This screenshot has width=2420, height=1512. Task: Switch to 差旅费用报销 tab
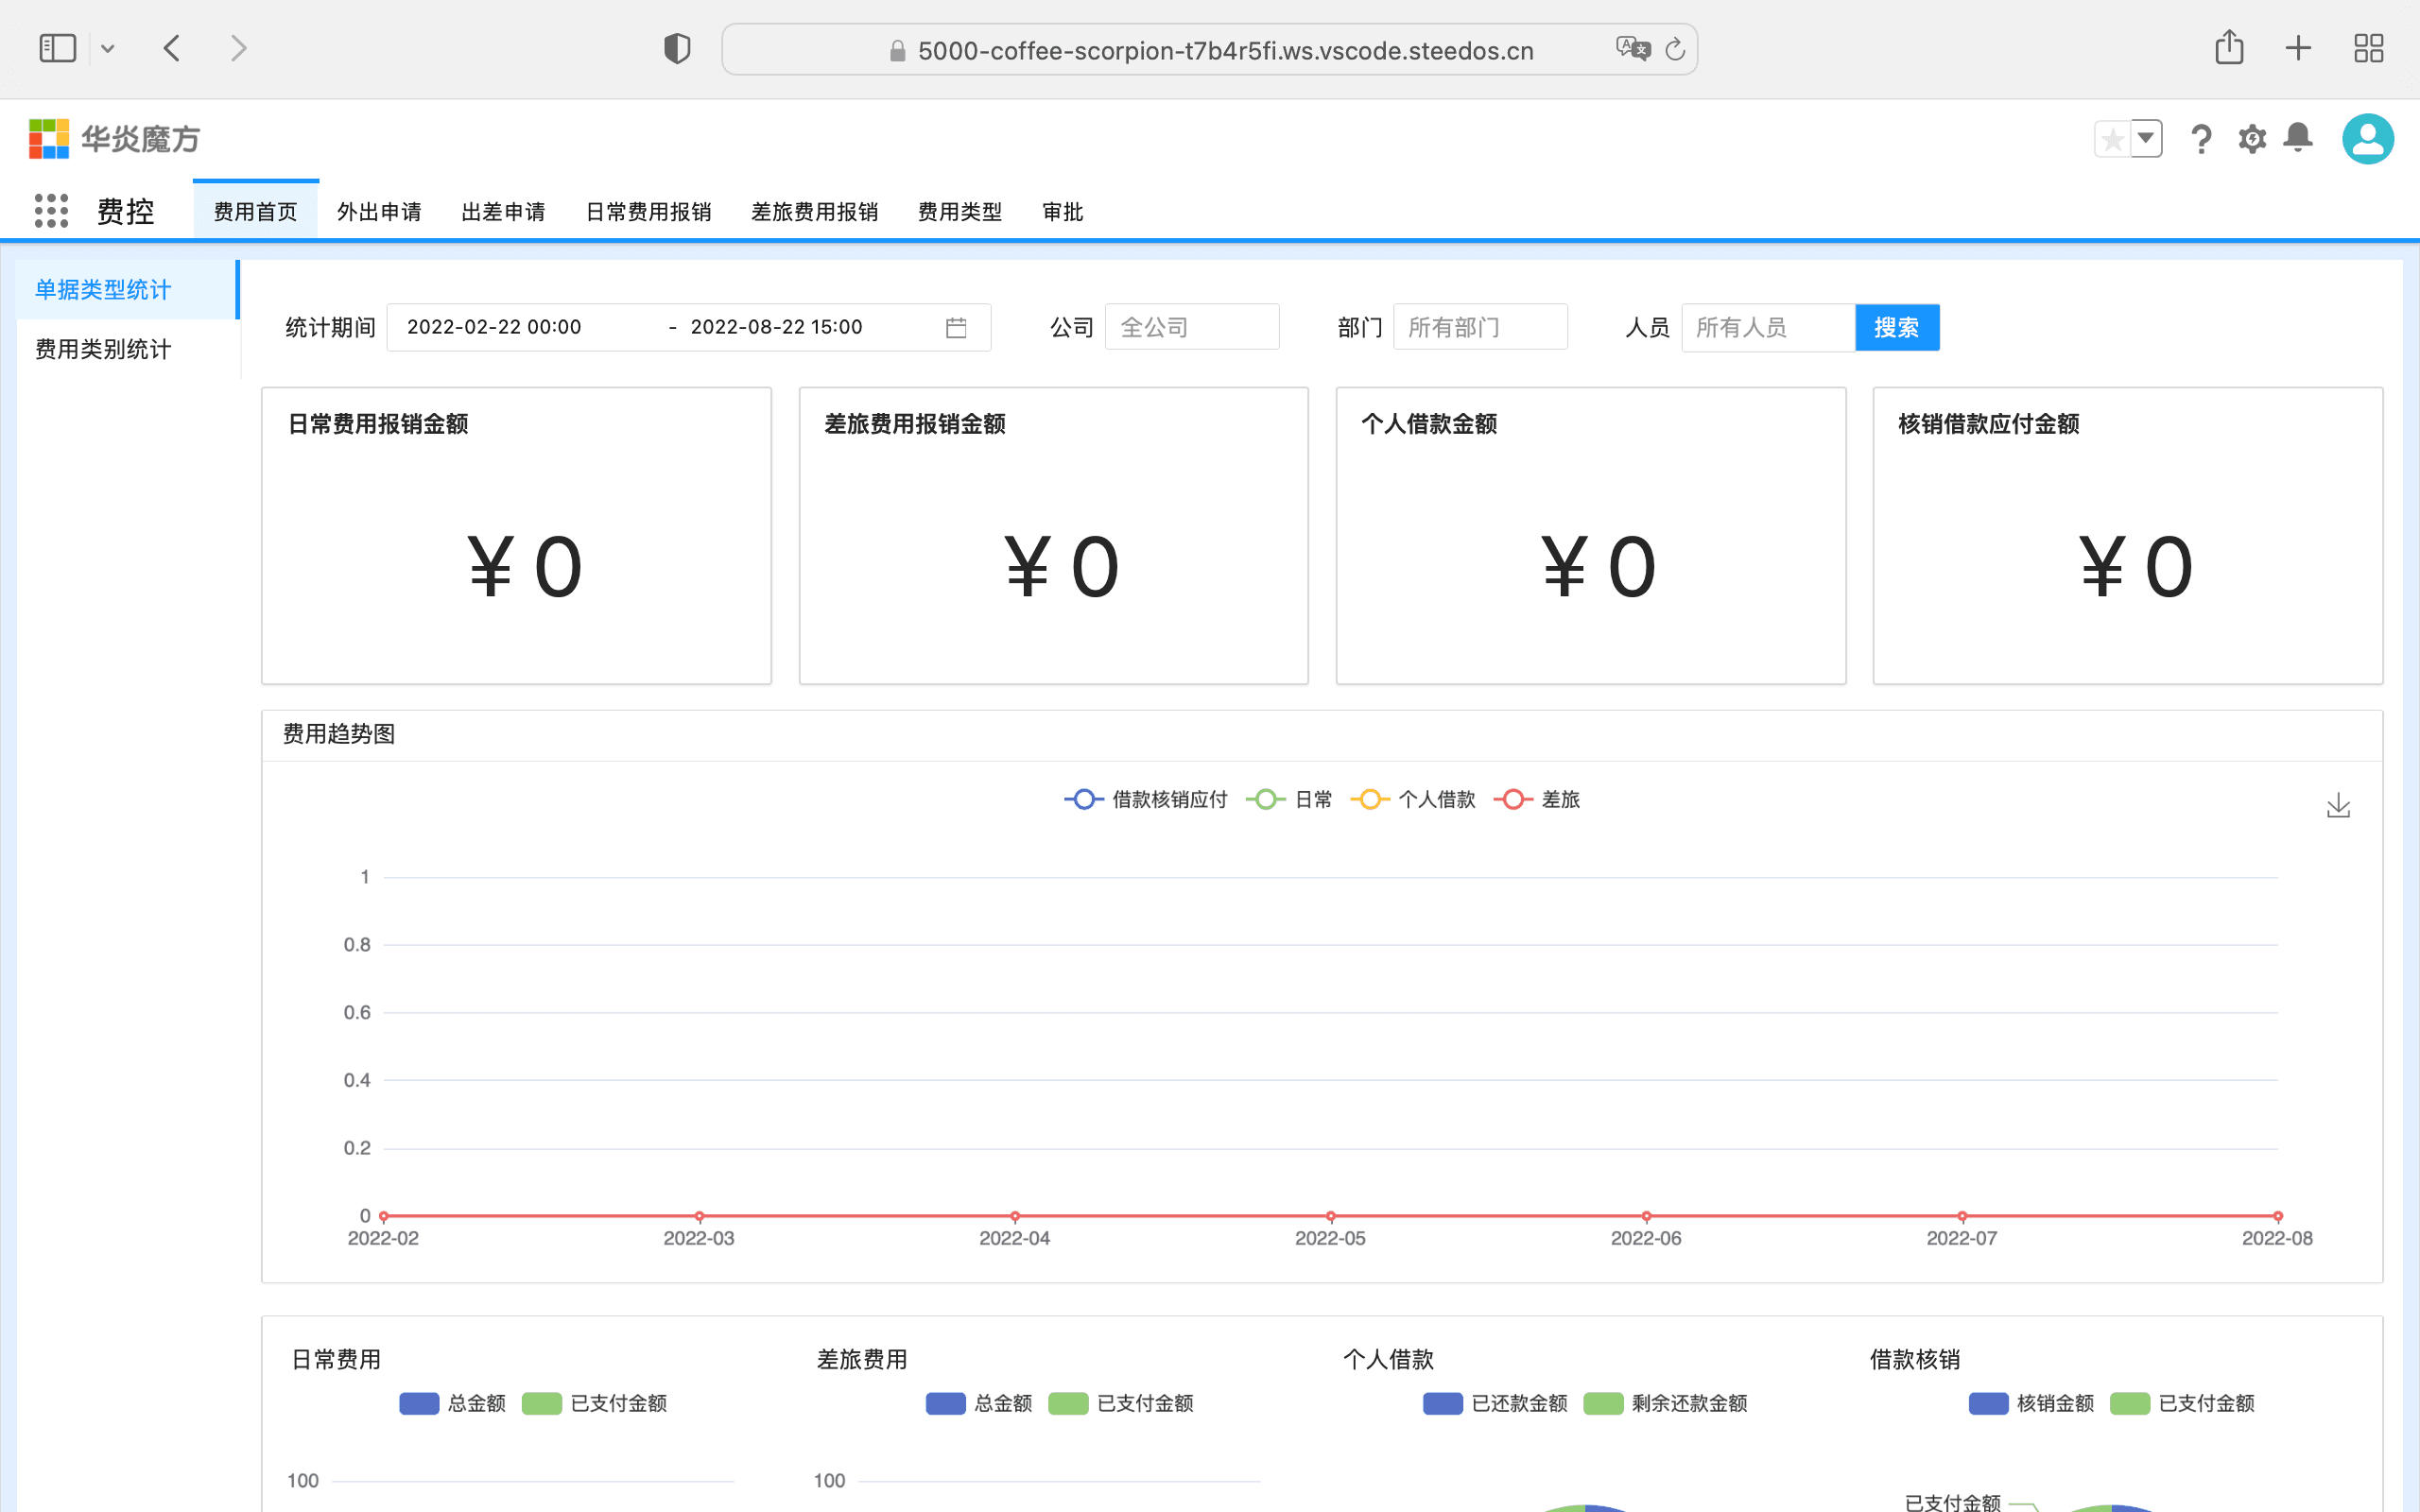(814, 212)
